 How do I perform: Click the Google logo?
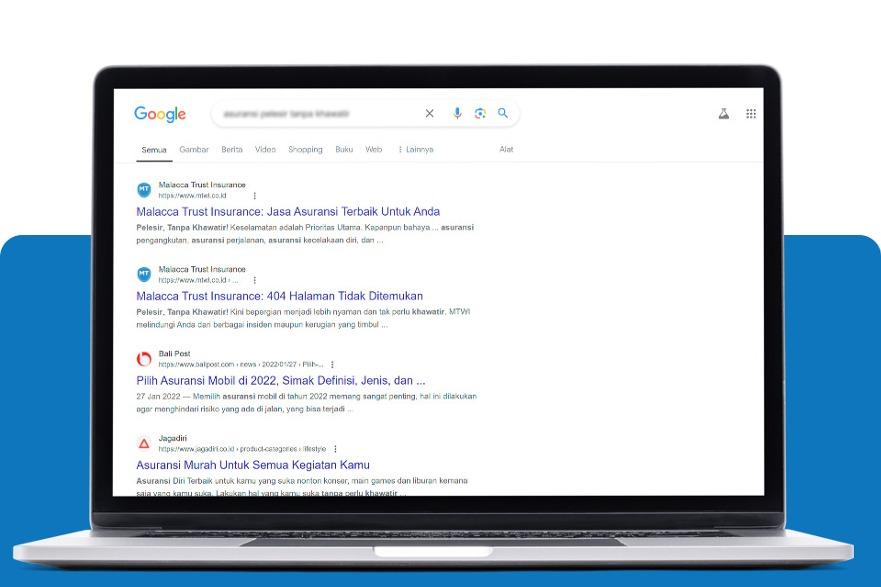click(x=160, y=114)
